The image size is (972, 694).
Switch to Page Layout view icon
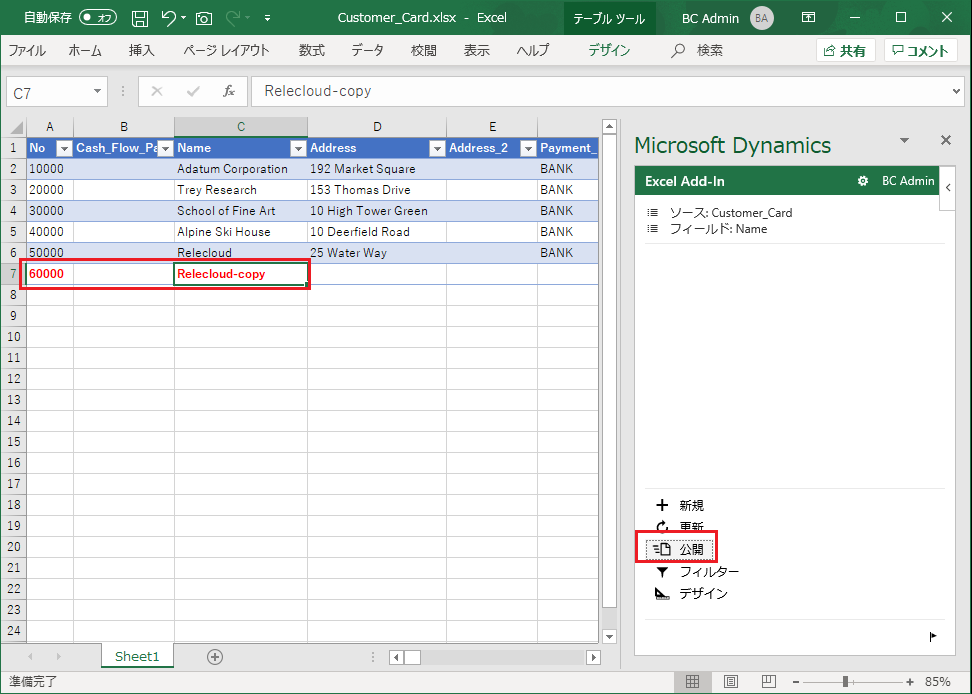click(731, 682)
